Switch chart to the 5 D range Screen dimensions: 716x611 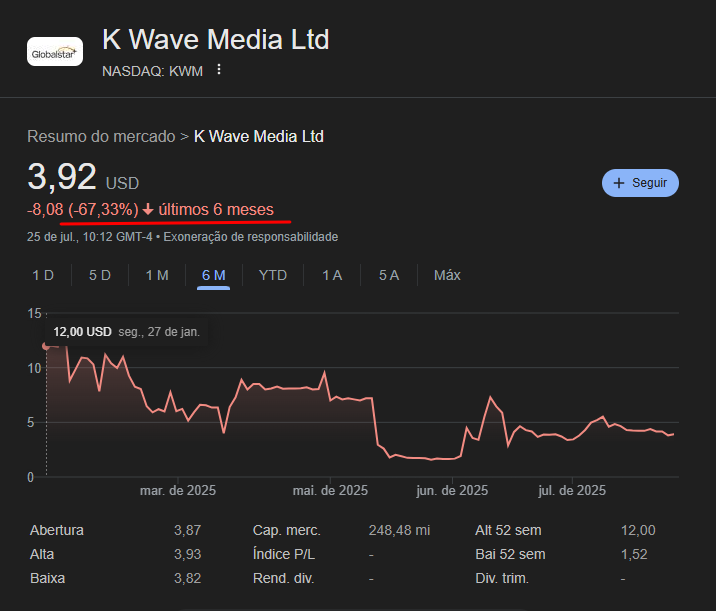pyautogui.click(x=100, y=275)
